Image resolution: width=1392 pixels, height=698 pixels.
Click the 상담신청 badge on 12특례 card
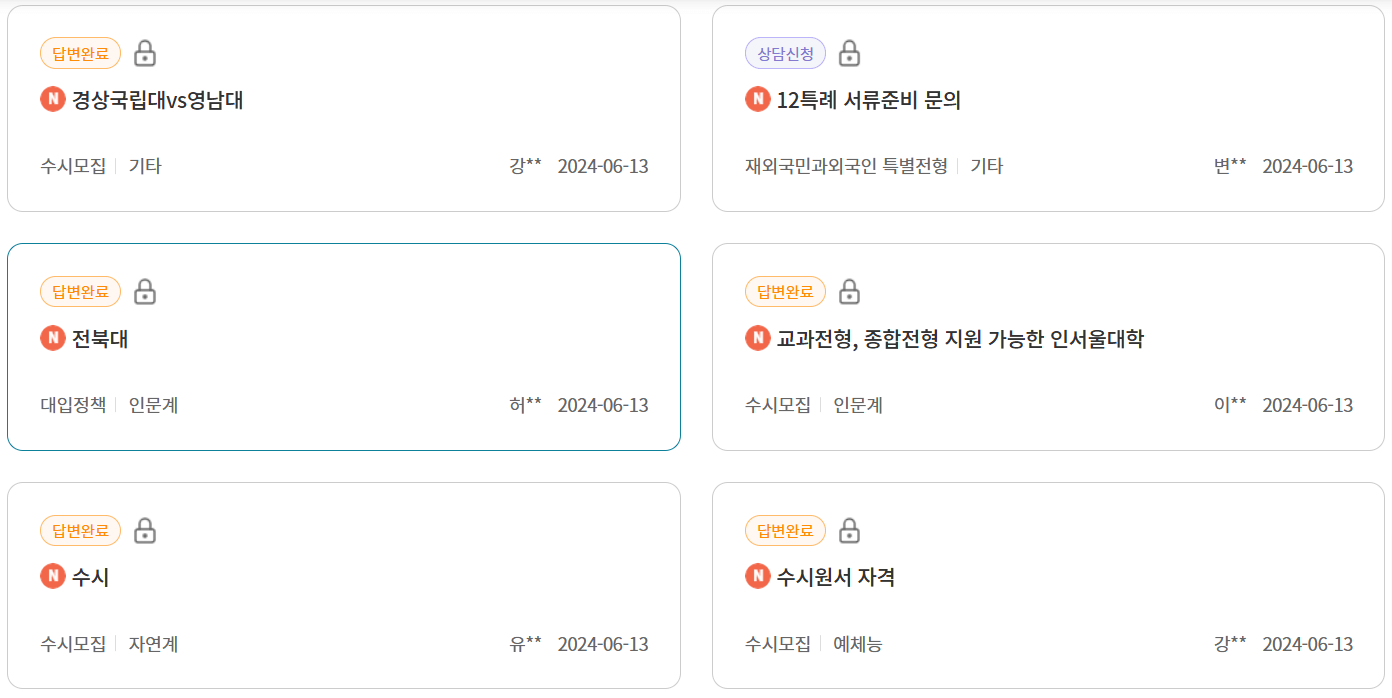785,53
